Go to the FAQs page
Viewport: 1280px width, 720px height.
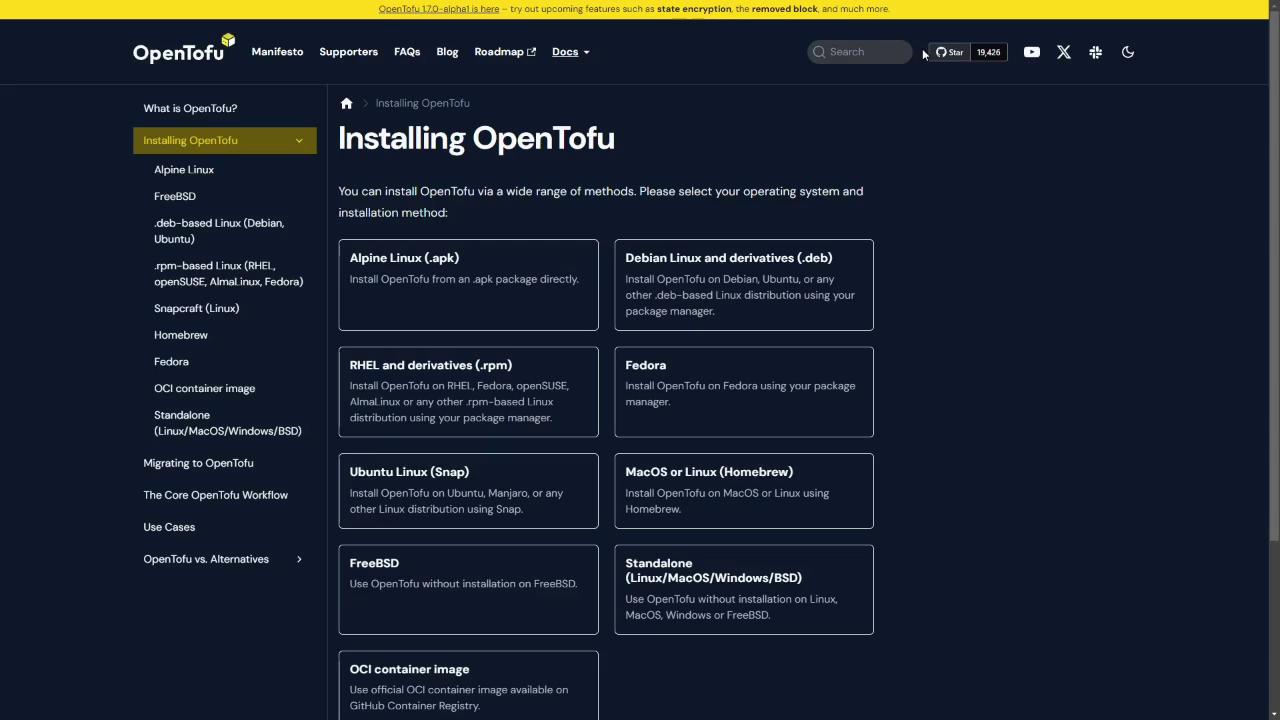407,52
